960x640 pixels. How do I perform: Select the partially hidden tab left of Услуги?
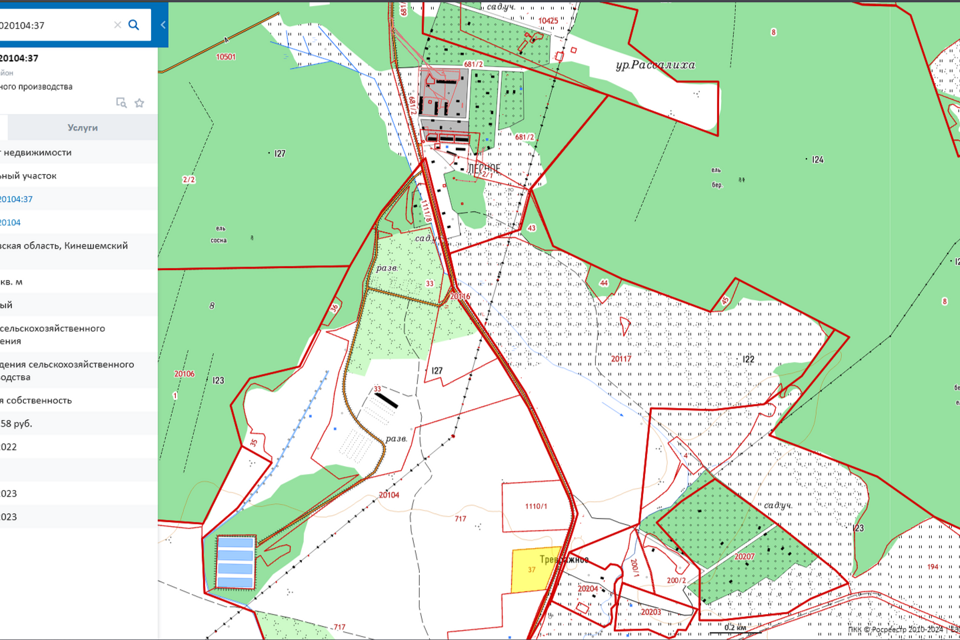(3, 128)
